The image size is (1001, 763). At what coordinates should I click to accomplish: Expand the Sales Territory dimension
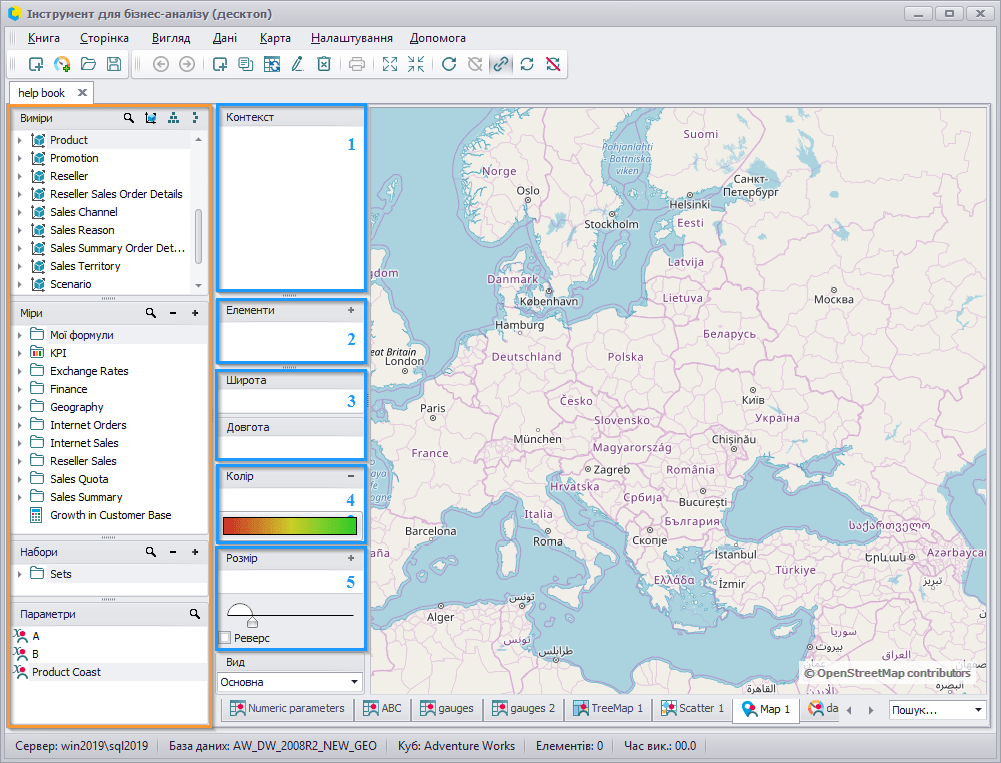[20, 266]
